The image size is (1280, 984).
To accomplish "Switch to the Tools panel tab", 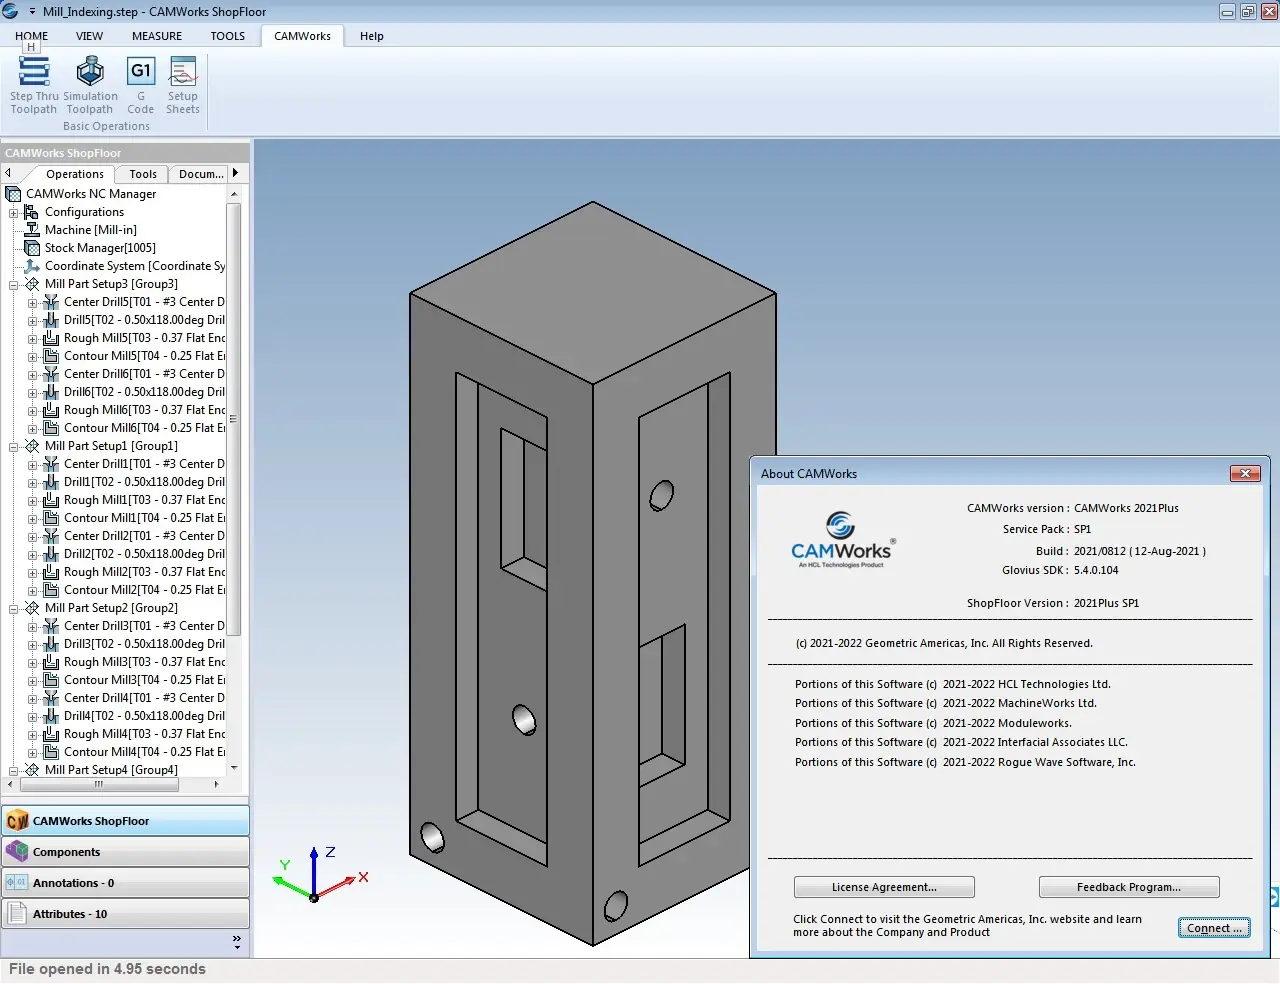I will [143, 174].
